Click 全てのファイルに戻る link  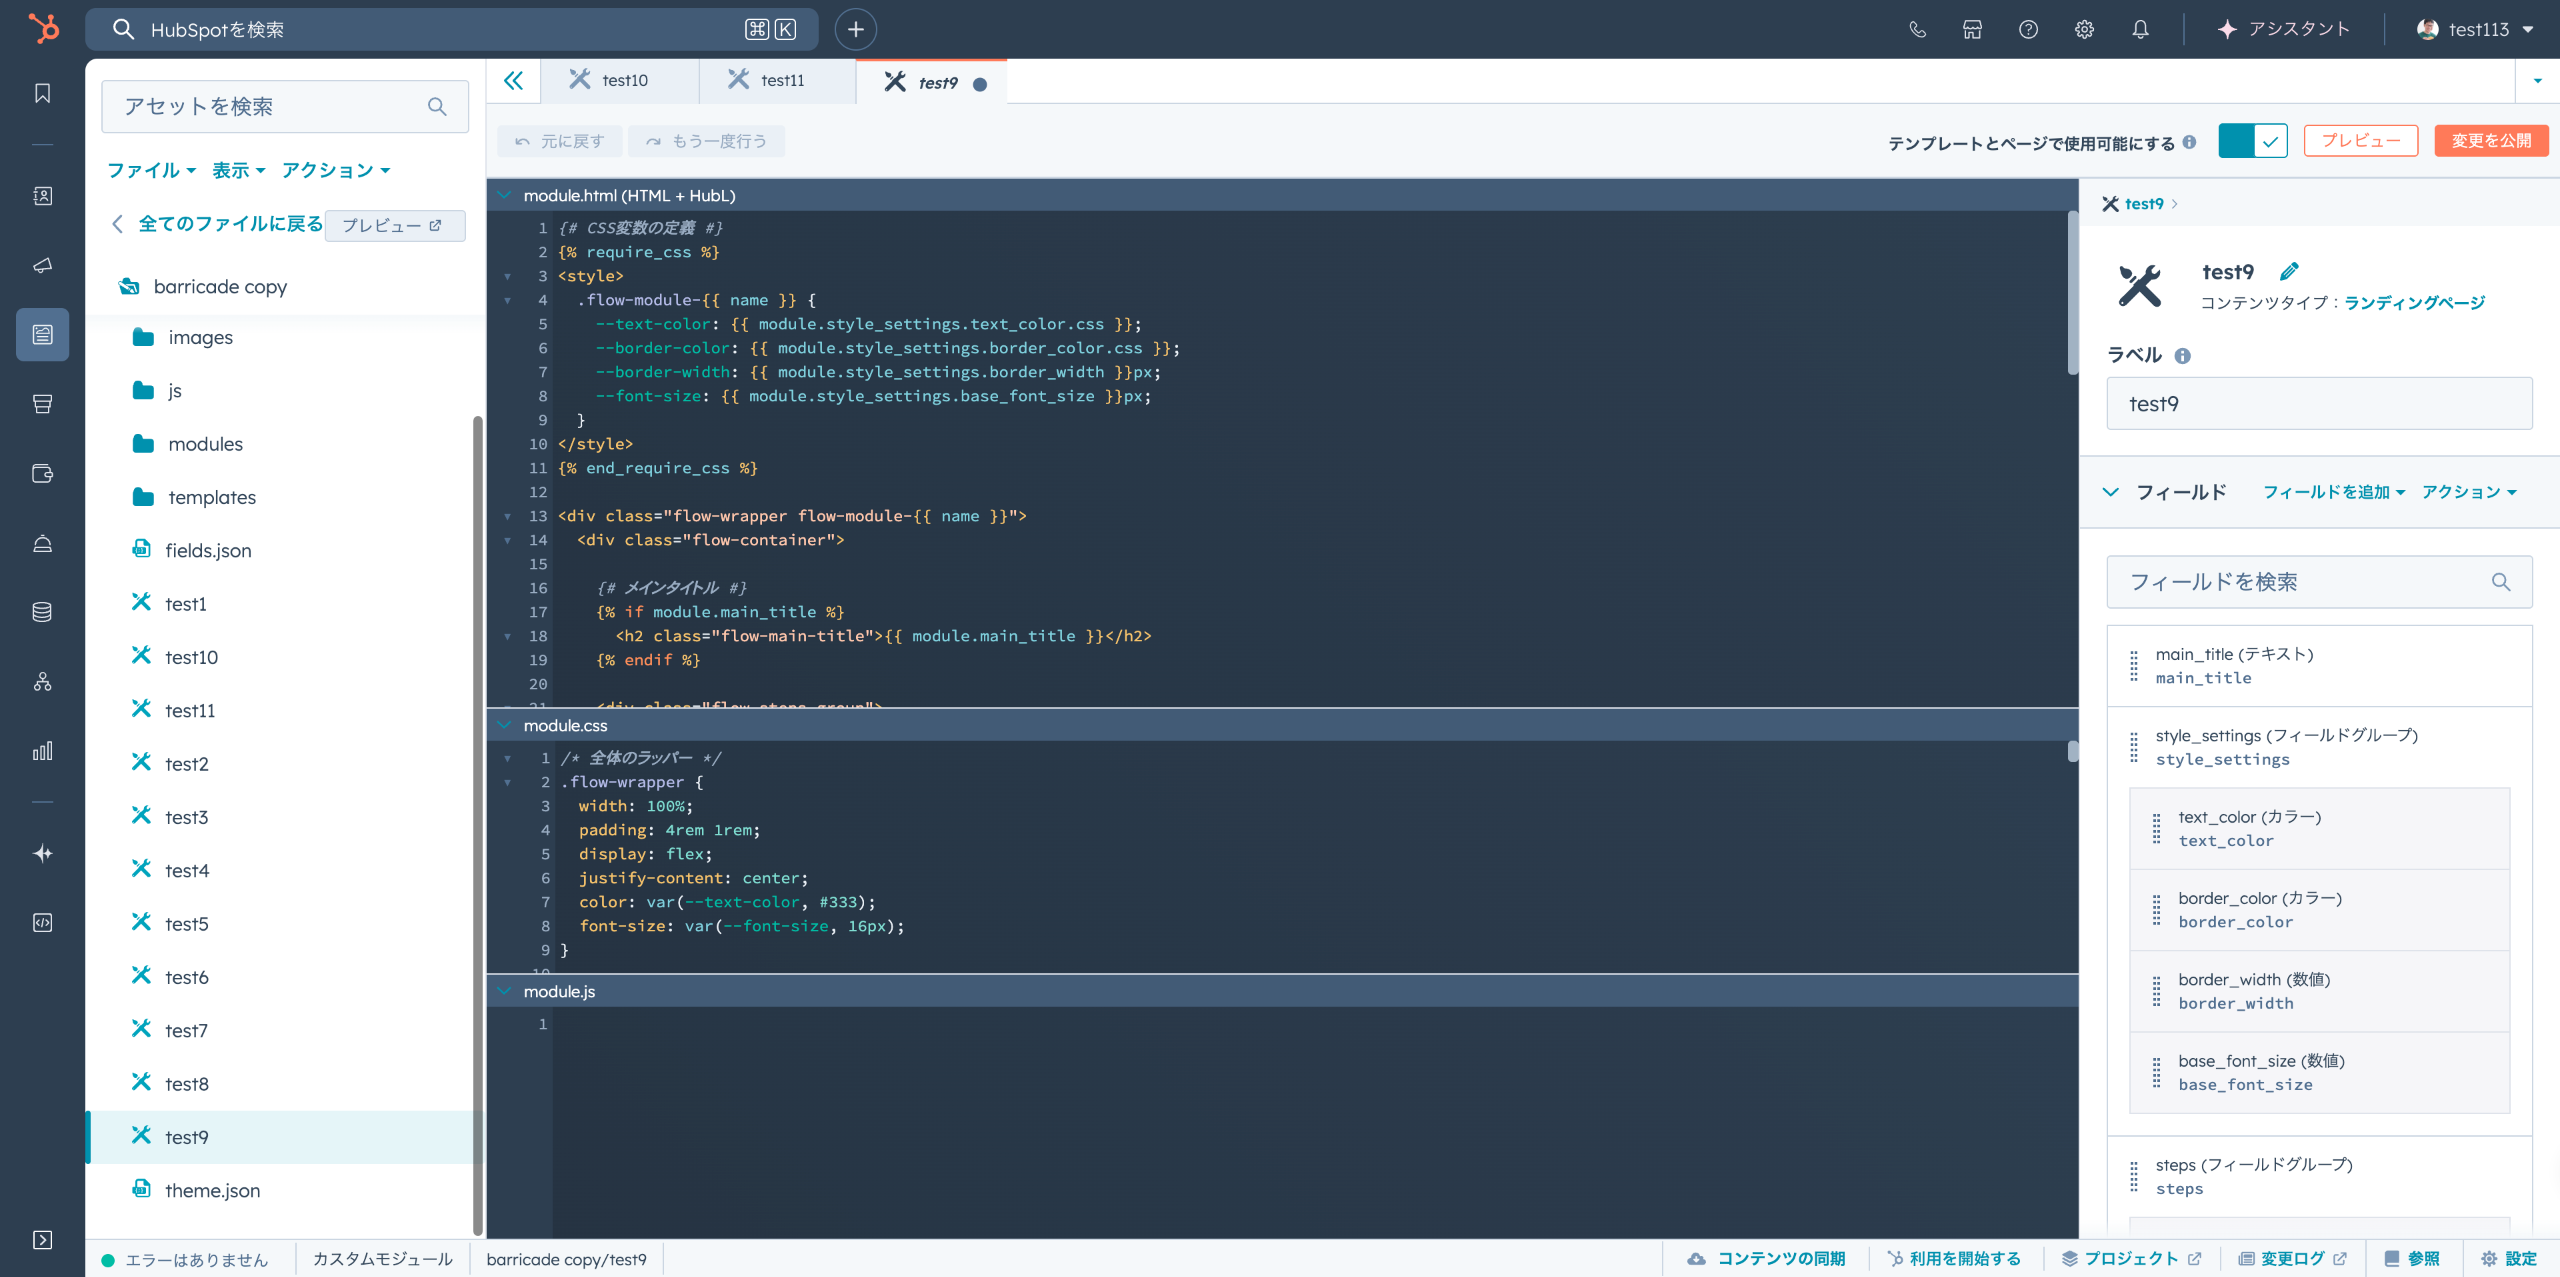pyautogui.click(x=229, y=224)
